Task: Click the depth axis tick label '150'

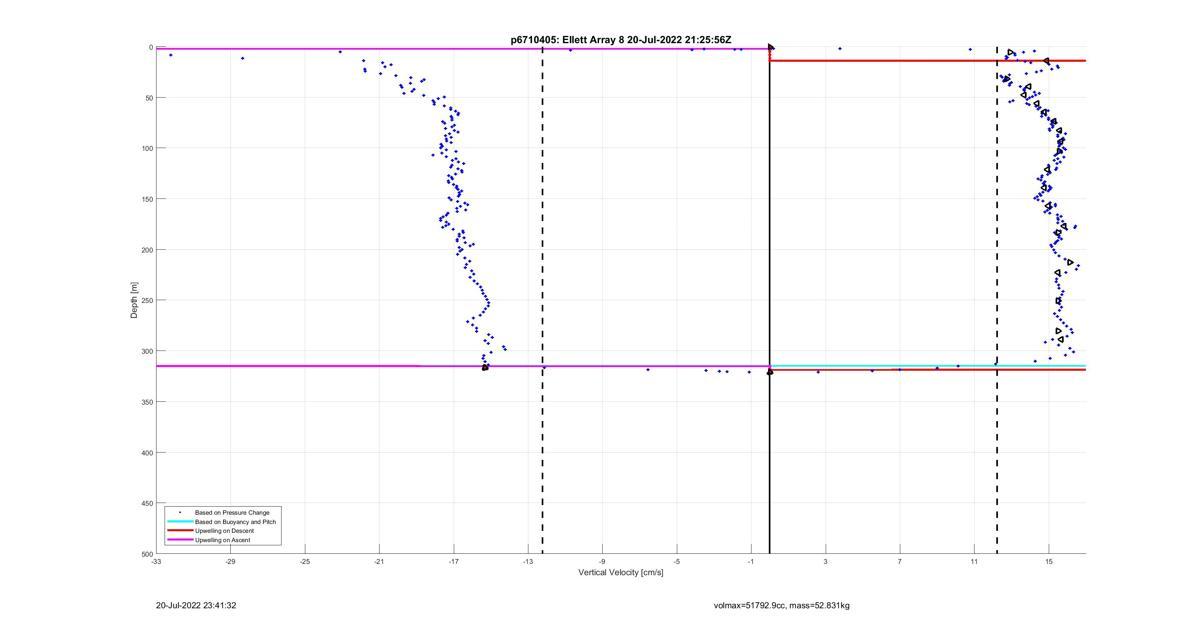Action: point(147,199)
